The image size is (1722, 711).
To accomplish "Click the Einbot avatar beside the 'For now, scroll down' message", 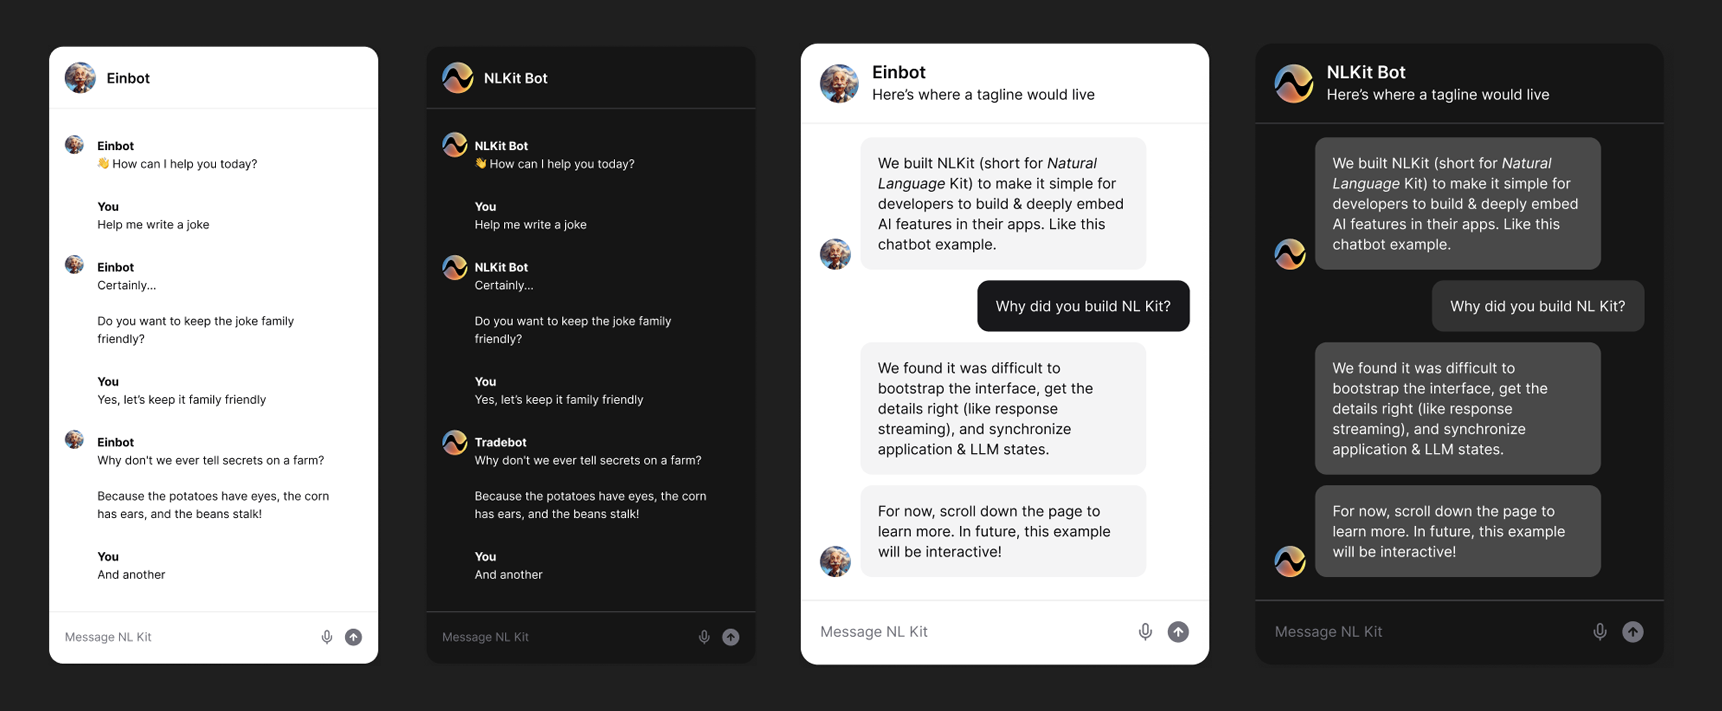I will click(835, 561).
